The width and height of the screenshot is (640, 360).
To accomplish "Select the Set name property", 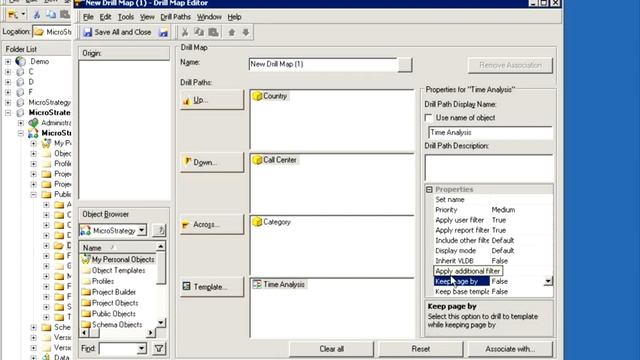I will (x=493, y=200).
